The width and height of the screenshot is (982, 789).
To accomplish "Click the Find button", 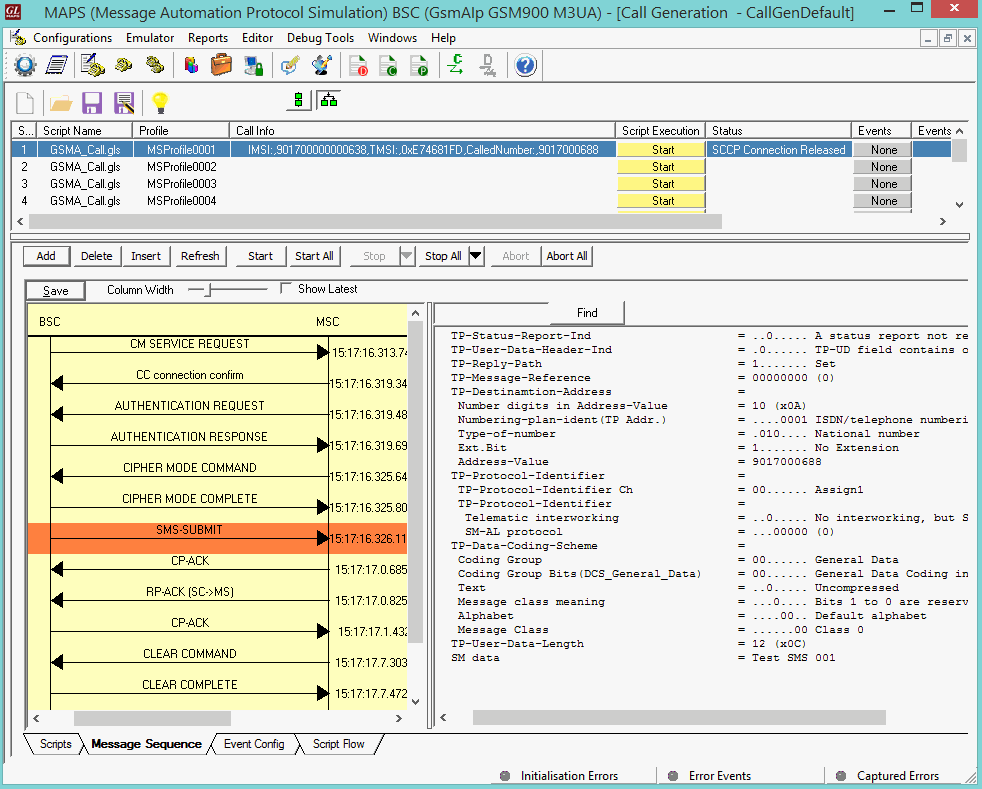I will point(587,312).
